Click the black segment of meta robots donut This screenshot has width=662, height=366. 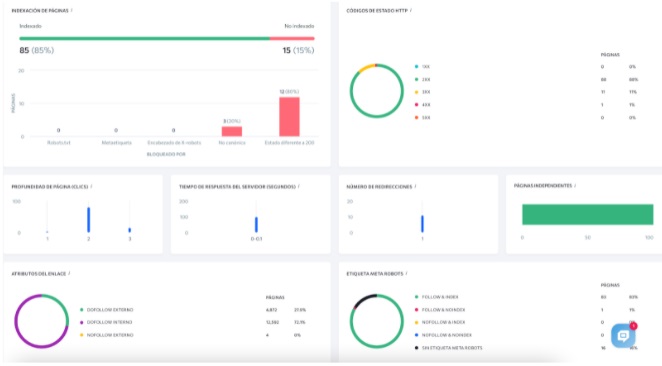[x=364, y=299]
